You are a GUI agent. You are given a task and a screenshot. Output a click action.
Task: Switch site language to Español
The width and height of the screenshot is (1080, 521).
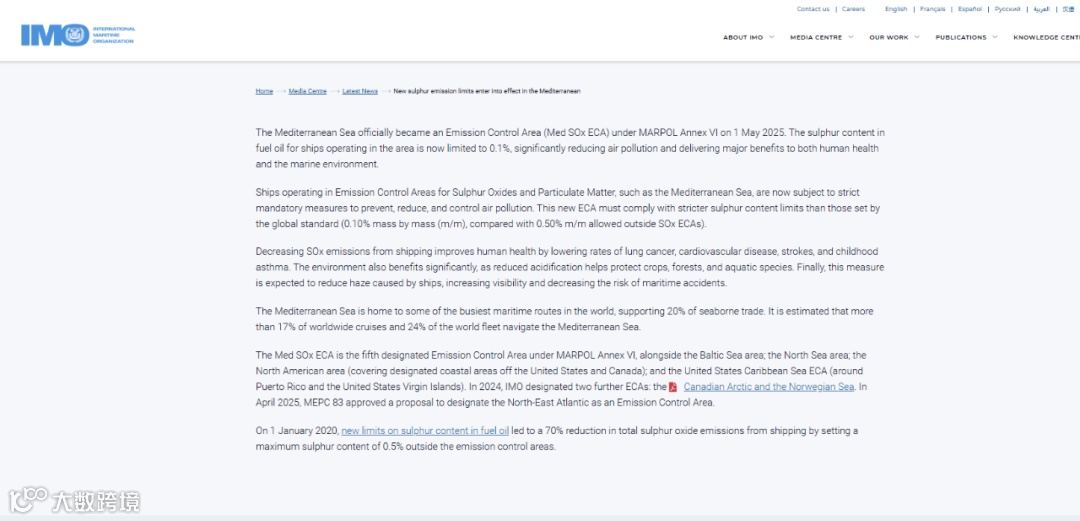(970, 9)
